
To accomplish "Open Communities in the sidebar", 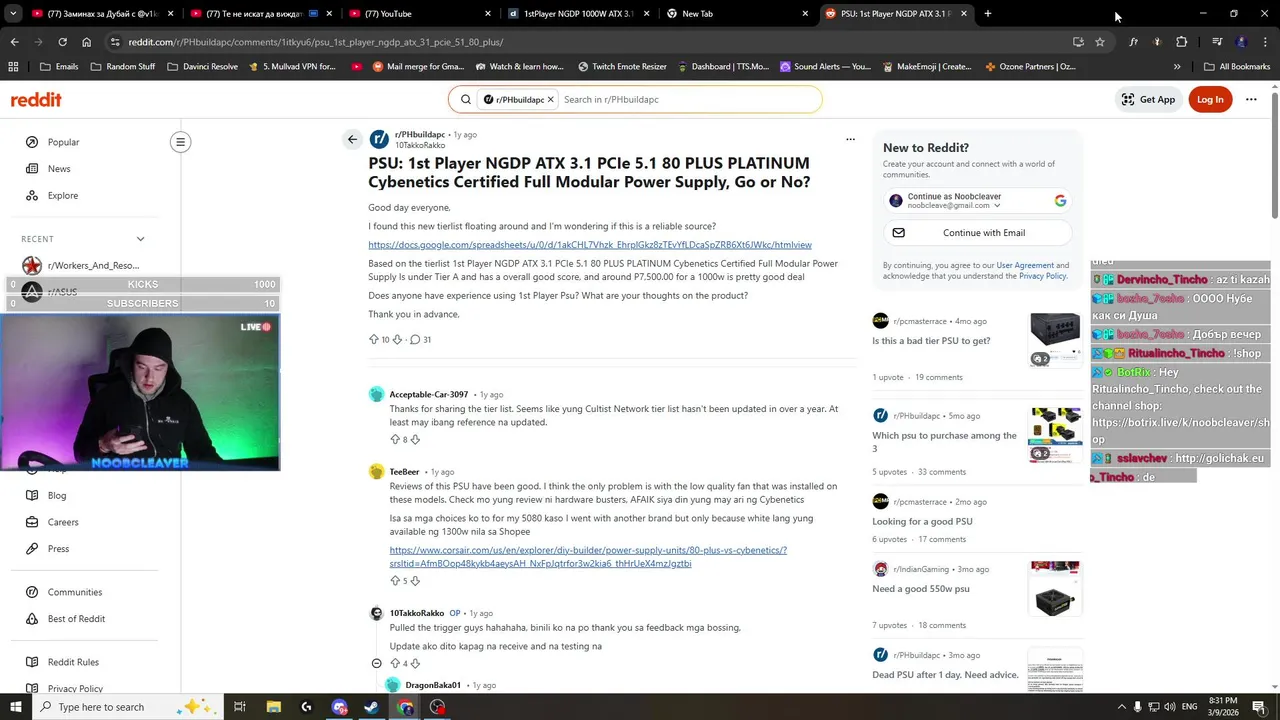I will point(75,592).
